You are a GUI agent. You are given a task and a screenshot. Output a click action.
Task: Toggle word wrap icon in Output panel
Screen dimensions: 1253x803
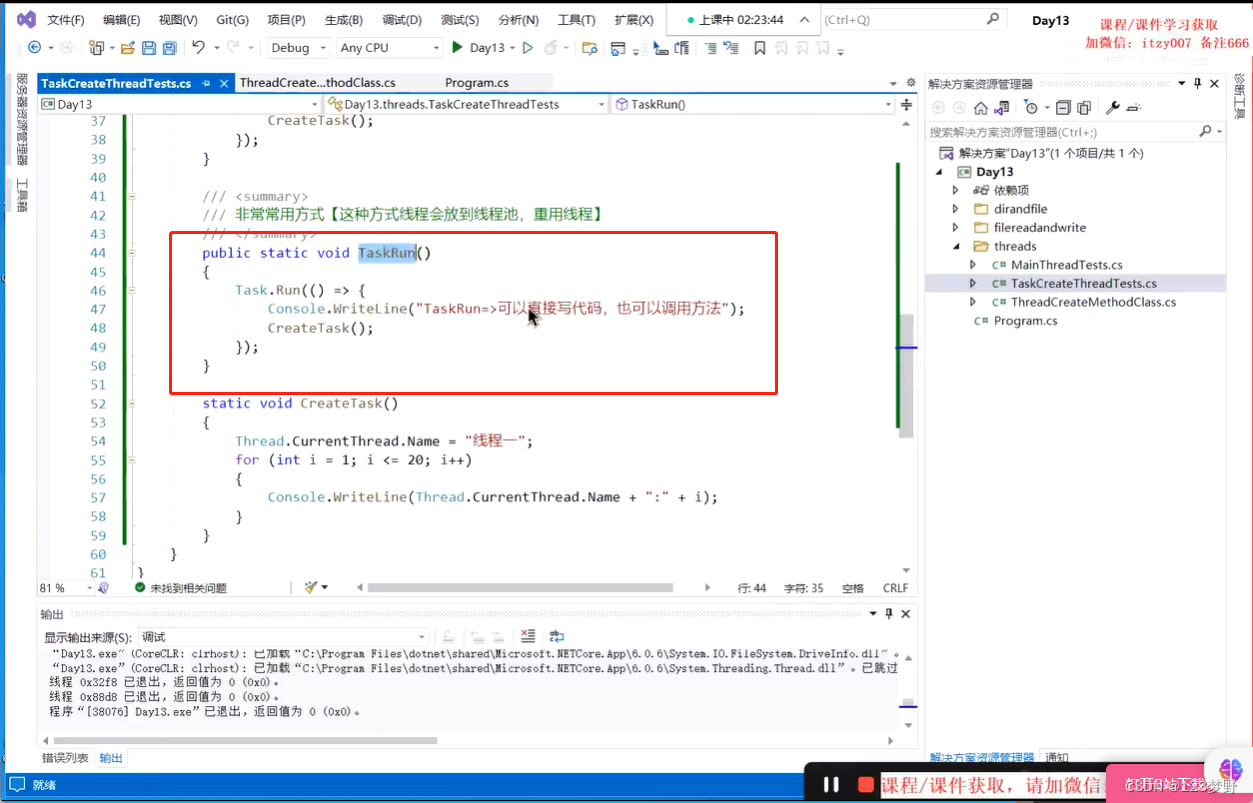pos(557,636)
